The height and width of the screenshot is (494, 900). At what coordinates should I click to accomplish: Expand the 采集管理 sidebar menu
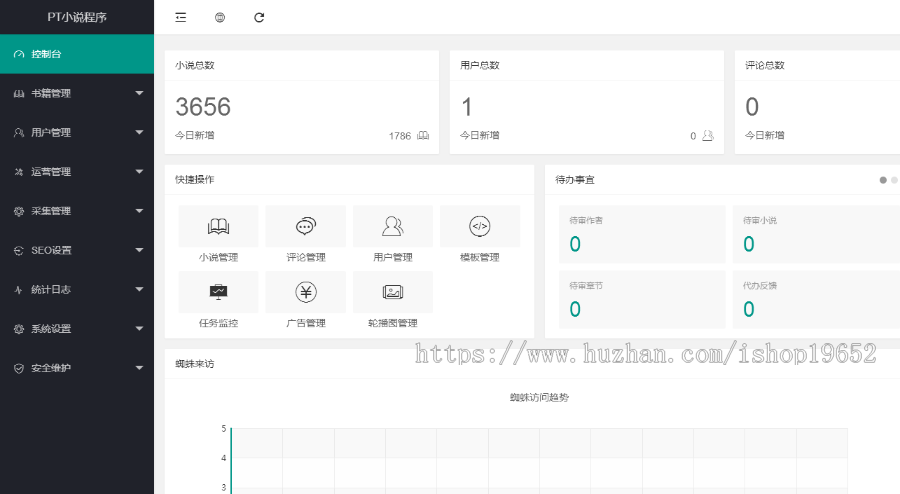pyautogui.click(x=77, y=211)
